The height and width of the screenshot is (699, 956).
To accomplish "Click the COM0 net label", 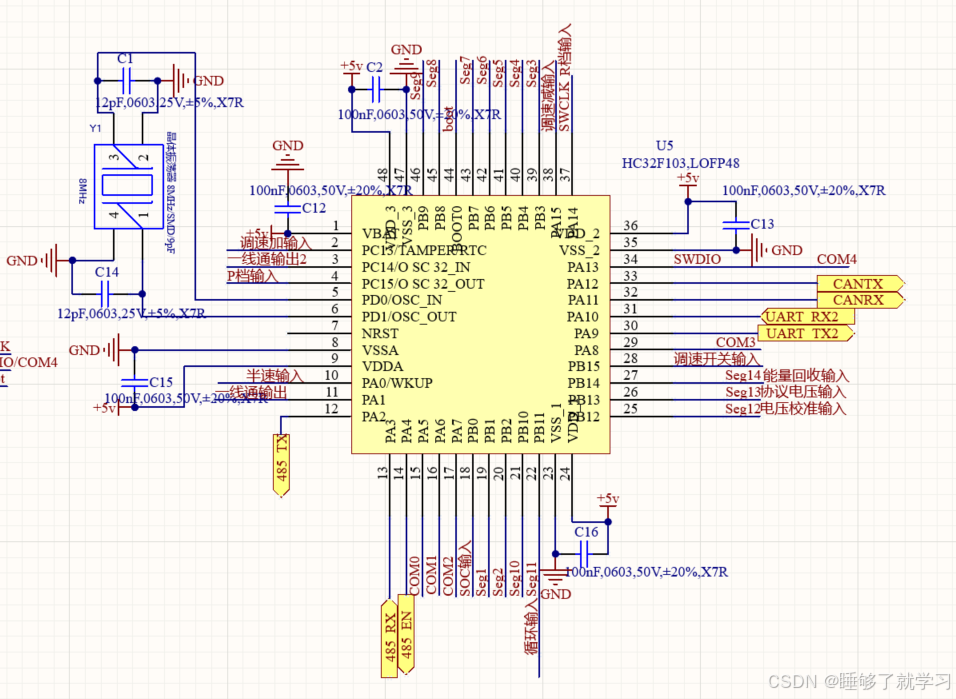I will (414, 576).
